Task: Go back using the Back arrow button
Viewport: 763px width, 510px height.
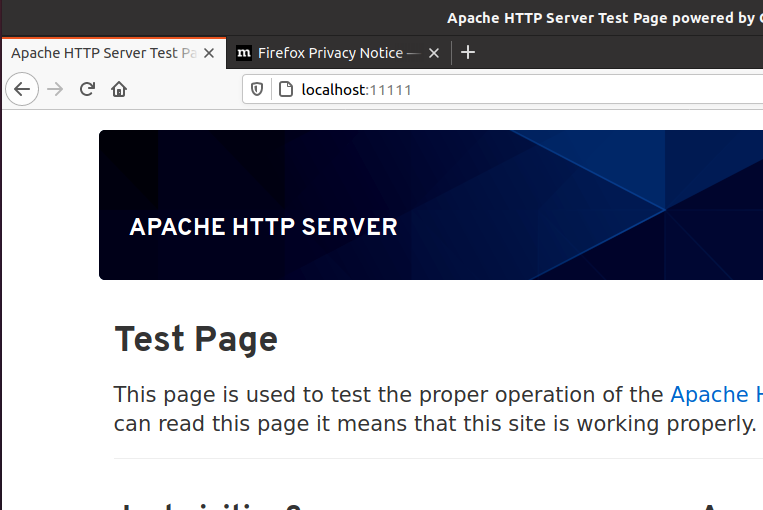Action: [22, 89]
